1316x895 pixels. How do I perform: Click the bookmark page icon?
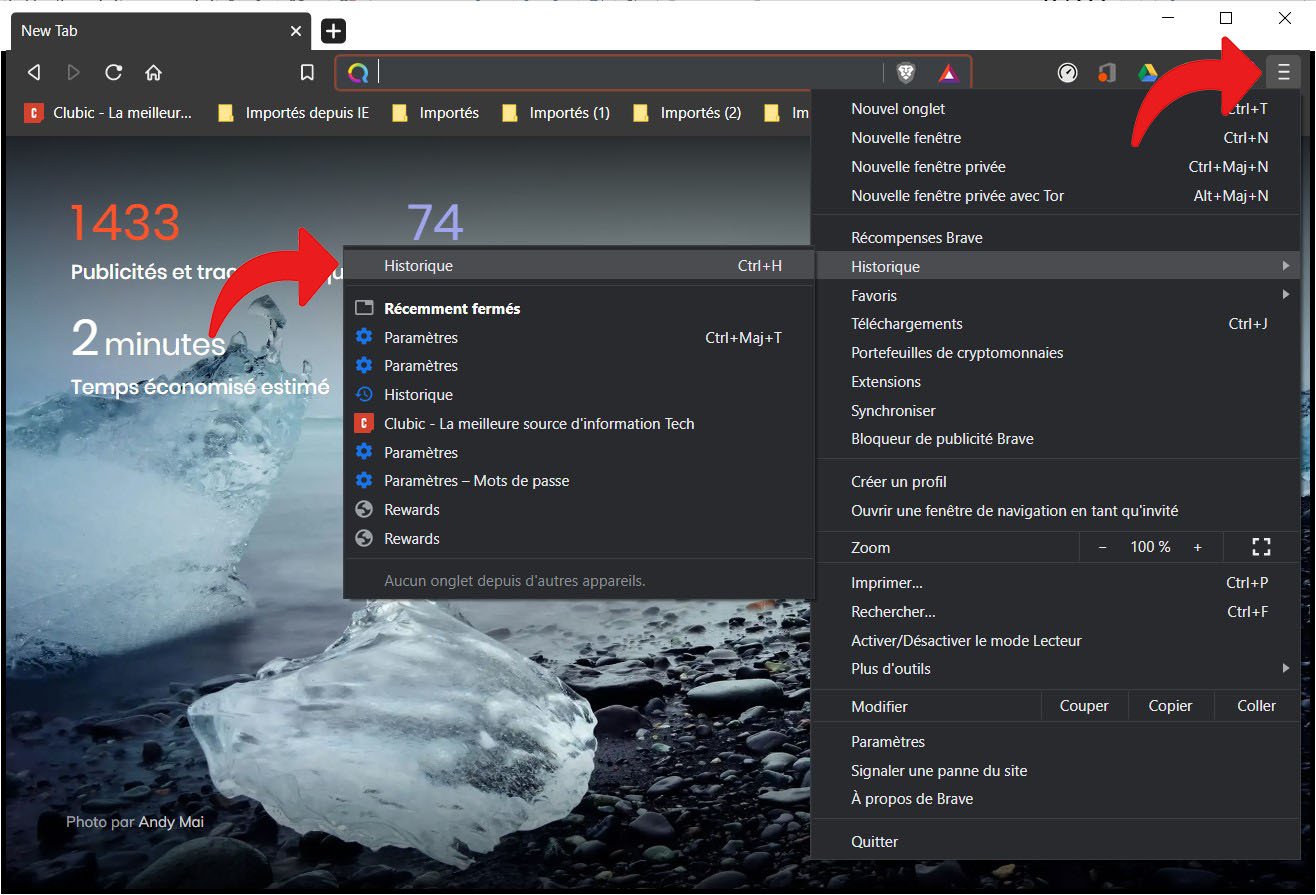coord(308,72)
